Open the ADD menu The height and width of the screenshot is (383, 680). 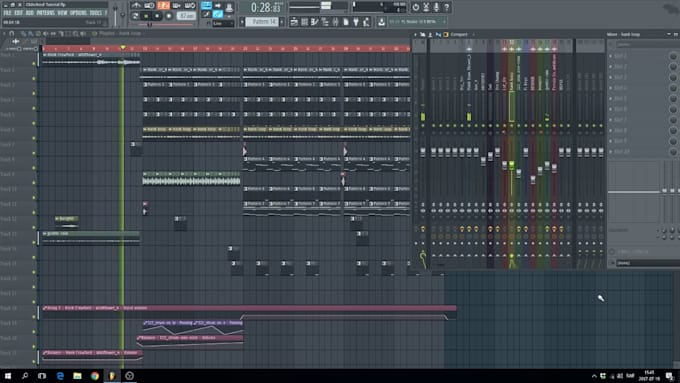29,13
